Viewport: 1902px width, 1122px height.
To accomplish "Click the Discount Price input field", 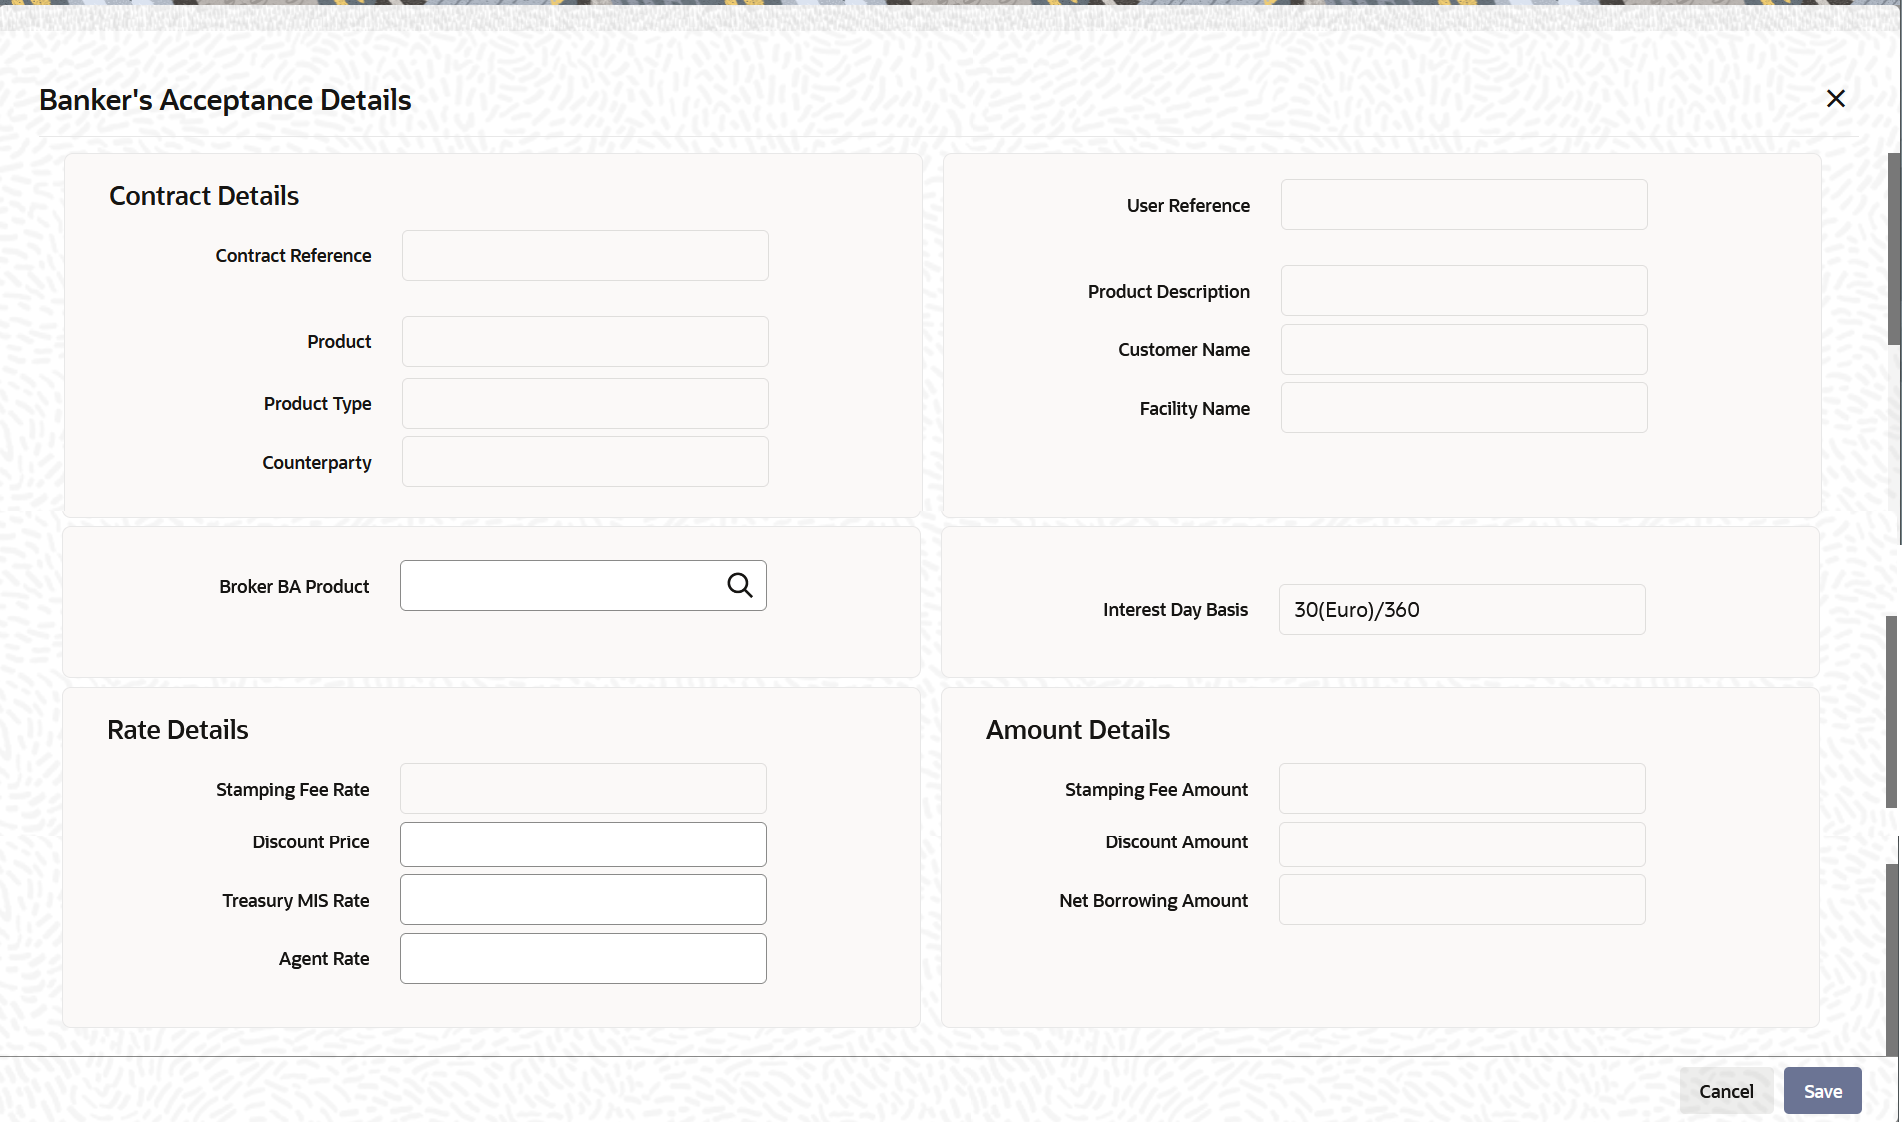I will 583,844.
